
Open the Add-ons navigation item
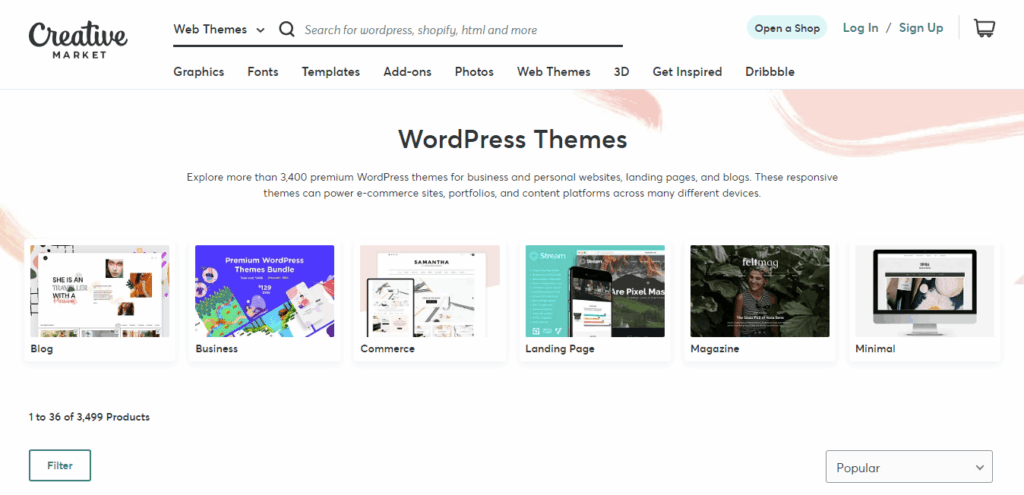(x=407, y=72)
